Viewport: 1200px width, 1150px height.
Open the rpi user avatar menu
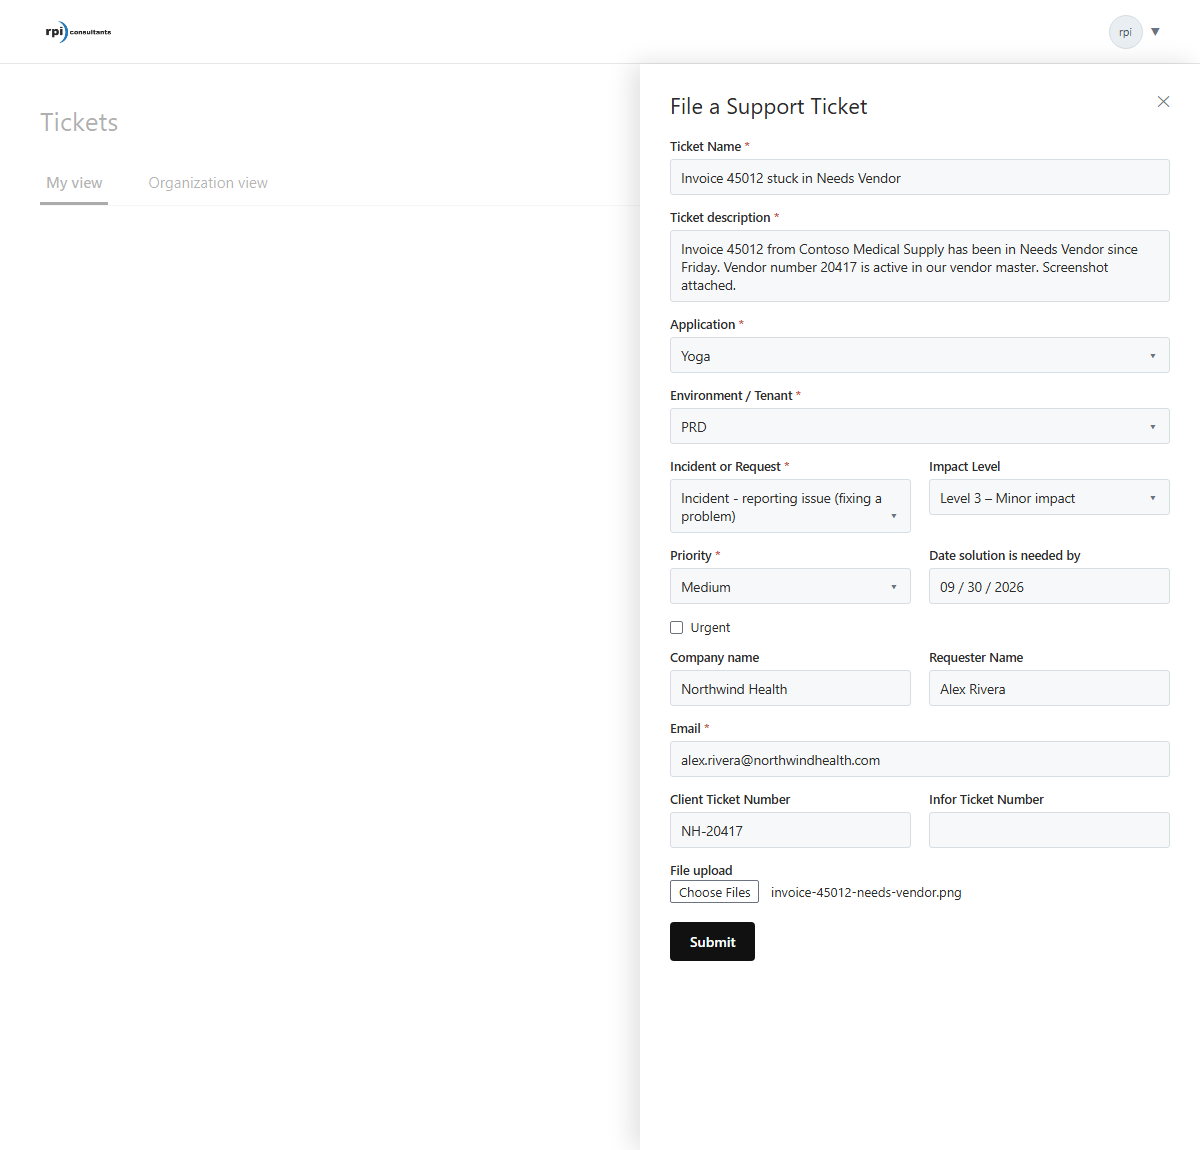tap(1125, 32)
